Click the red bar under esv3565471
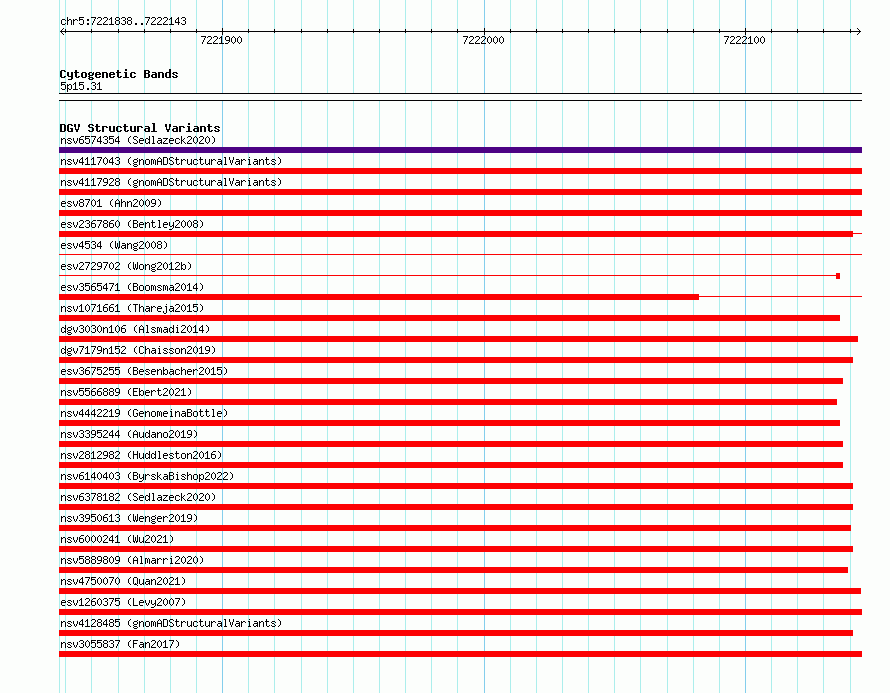 [379, 297]
